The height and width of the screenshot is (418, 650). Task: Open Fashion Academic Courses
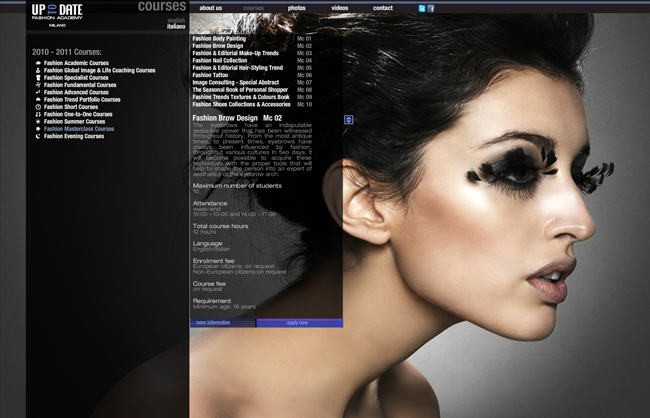(x=76, y=63)
